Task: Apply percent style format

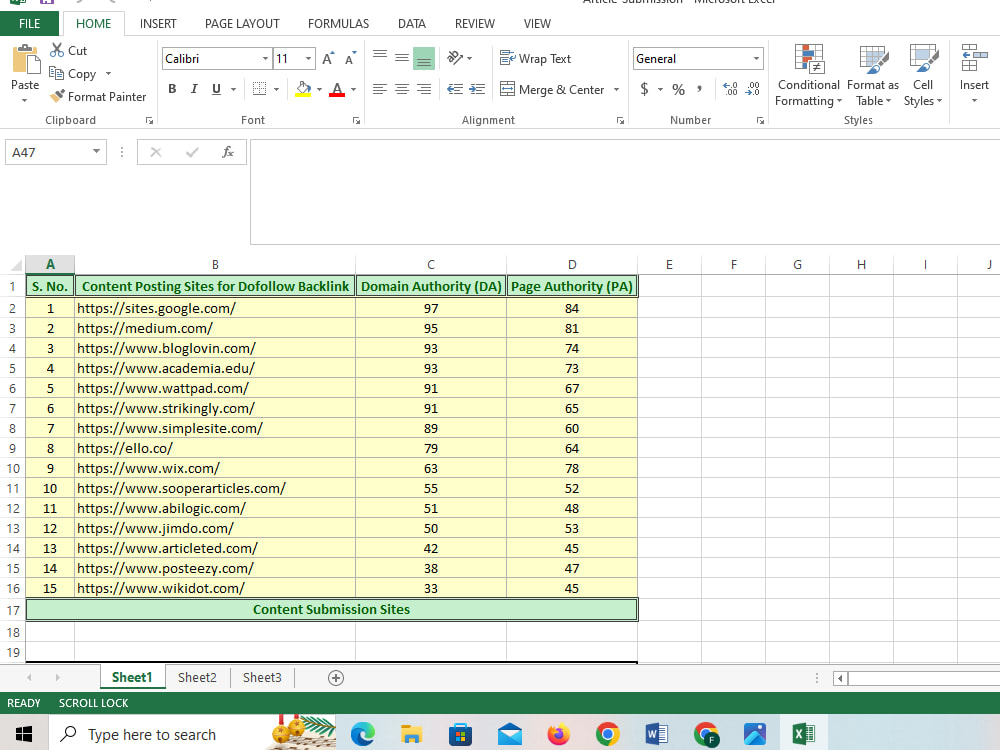Action: coord(679,89)
